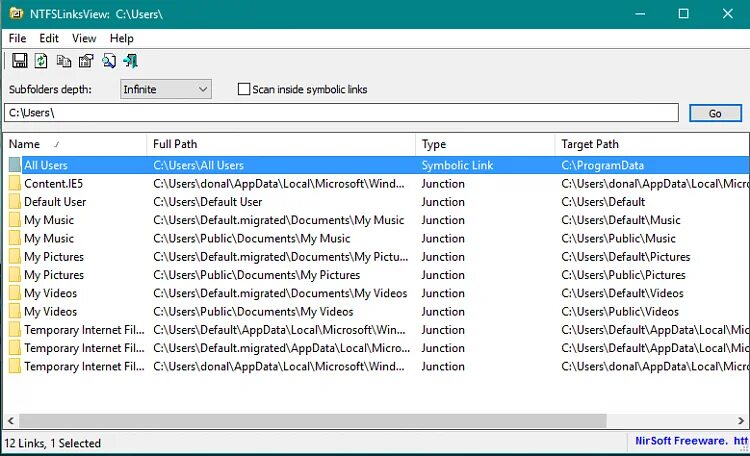Image resolution: width=750 pixels, height=456 pixels.
Task: Click the 12 Links, 1 Selected status text
Action: [53, 443]
